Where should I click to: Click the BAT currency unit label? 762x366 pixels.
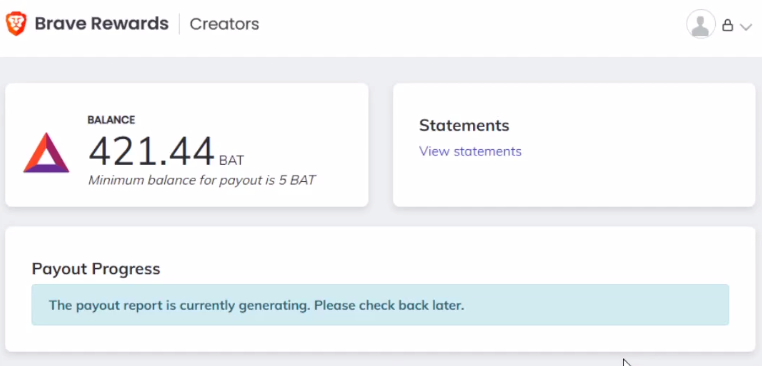click(231, 160)
